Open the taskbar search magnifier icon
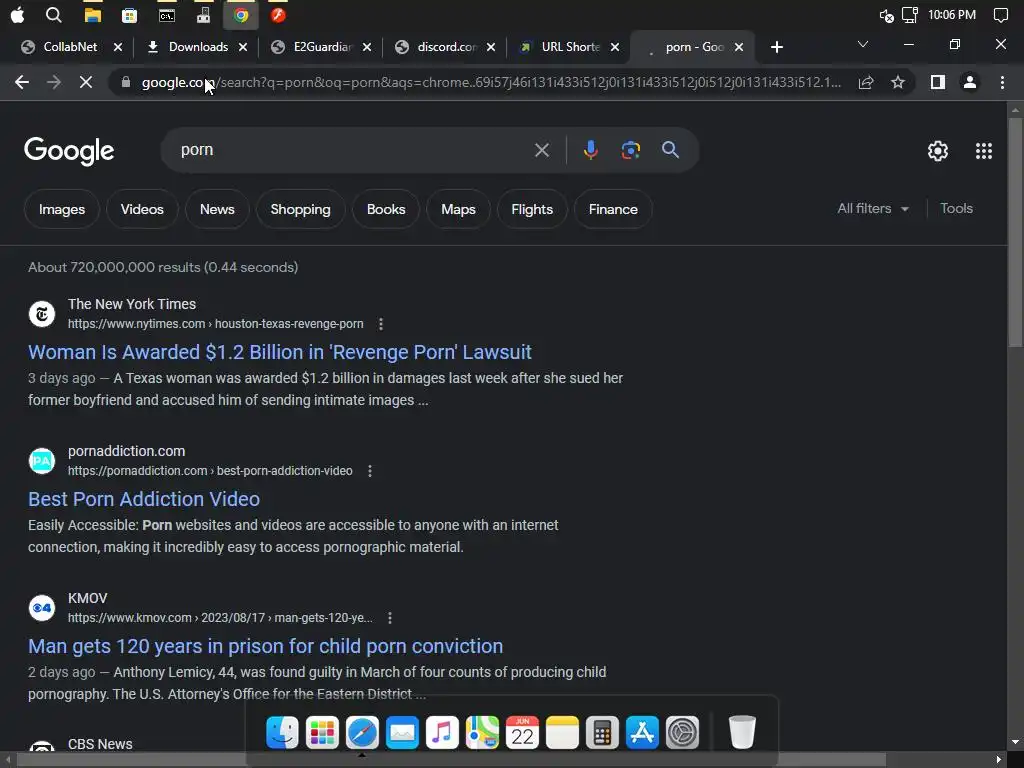Image resolution: width=1024 pixels, height=768 pixels. pos(54,15)
